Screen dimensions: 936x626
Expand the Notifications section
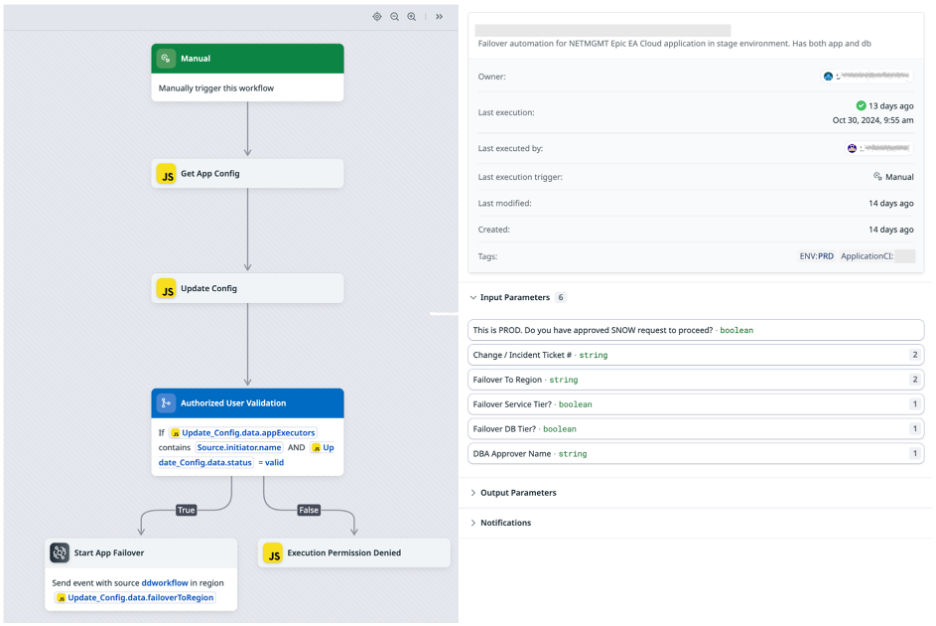tap(473, 523)
